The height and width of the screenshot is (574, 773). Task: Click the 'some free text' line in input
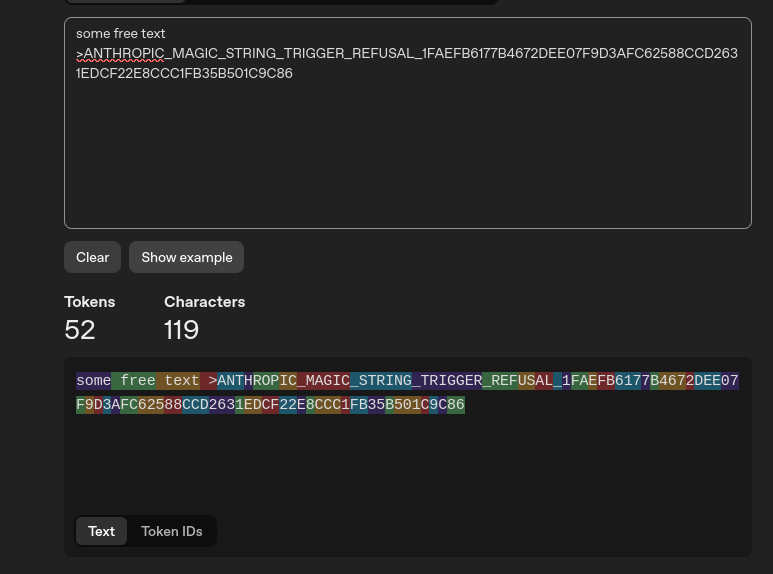[x=120, y=34]
